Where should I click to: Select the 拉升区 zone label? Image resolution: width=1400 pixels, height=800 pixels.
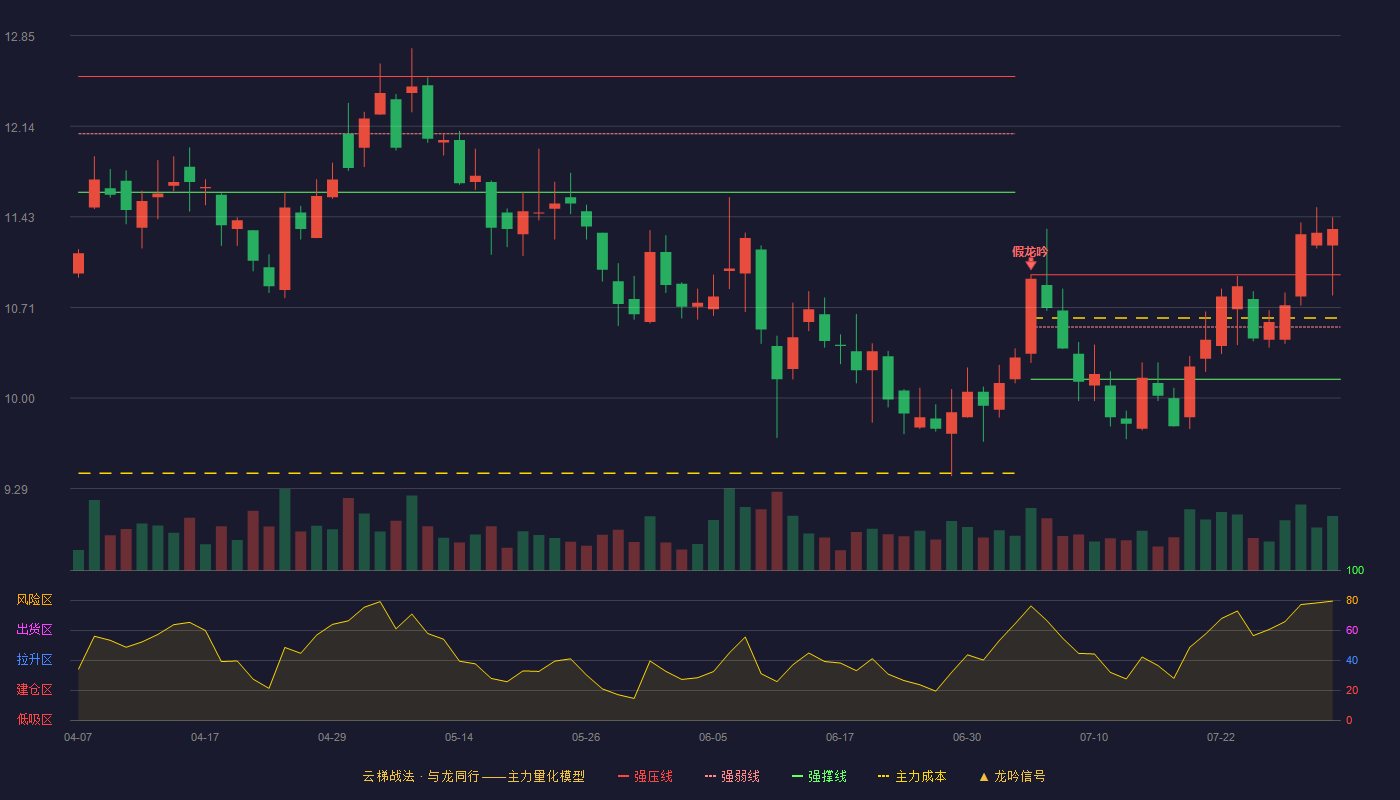pos(35,660)
